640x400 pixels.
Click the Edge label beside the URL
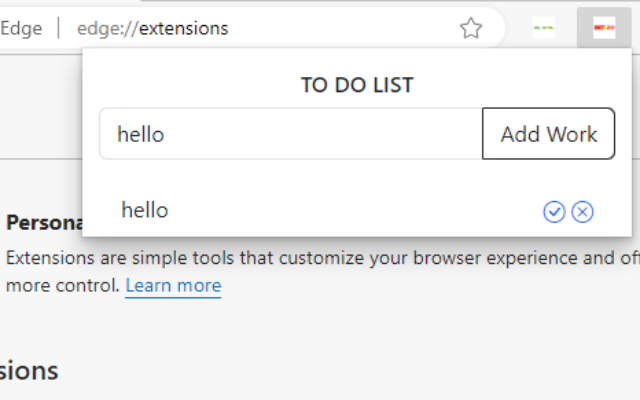(x=21, y=28)
